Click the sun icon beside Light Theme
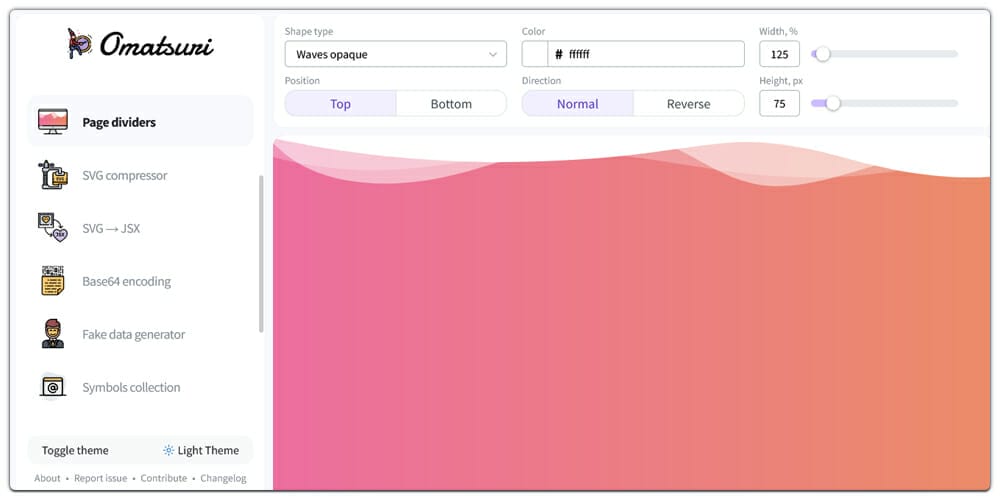This screenshot has height=500, width=1000. click(x=168, y=450)
